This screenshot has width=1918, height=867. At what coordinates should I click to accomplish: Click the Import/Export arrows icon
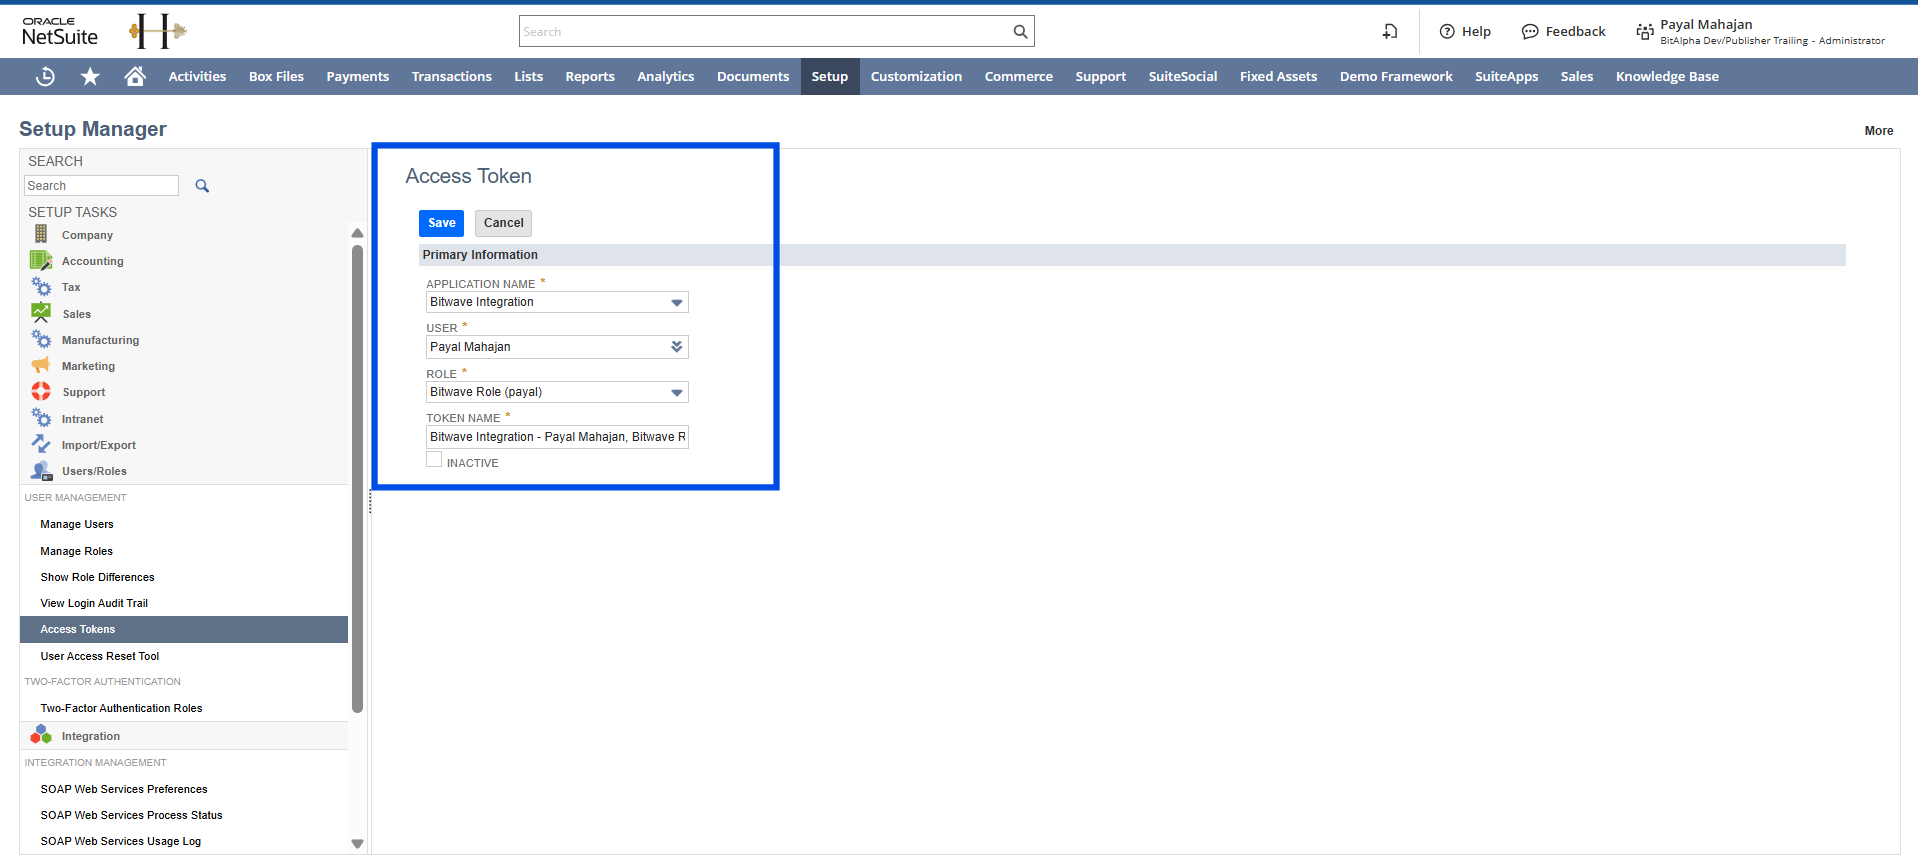(x=41, y=444)
